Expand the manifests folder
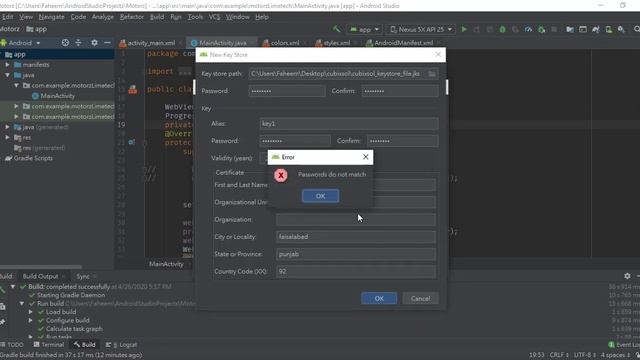Image resolution: width=640 pixels, height=360 pixels. [x=7, y=65]
